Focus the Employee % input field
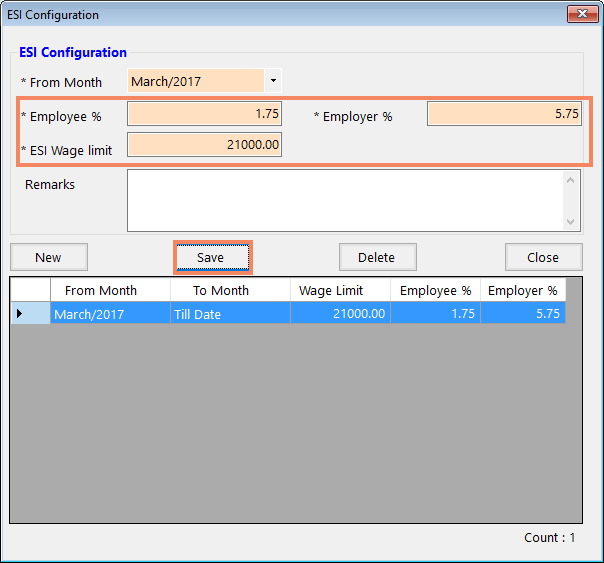This screenshot has height=563, width=604. point(204,114)
